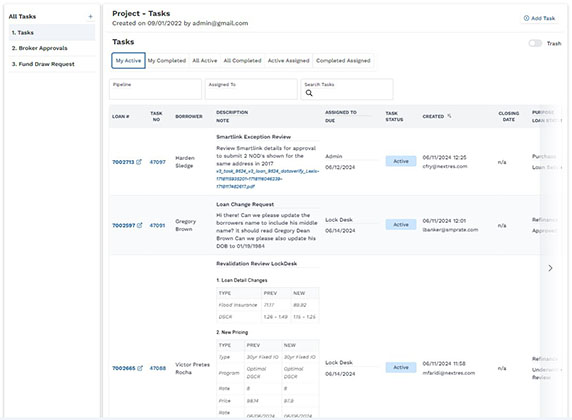Open external link icon for loan 7002665
Image resolution: width=572 pixels, height=420 pixels.
[x=140, y=368]
